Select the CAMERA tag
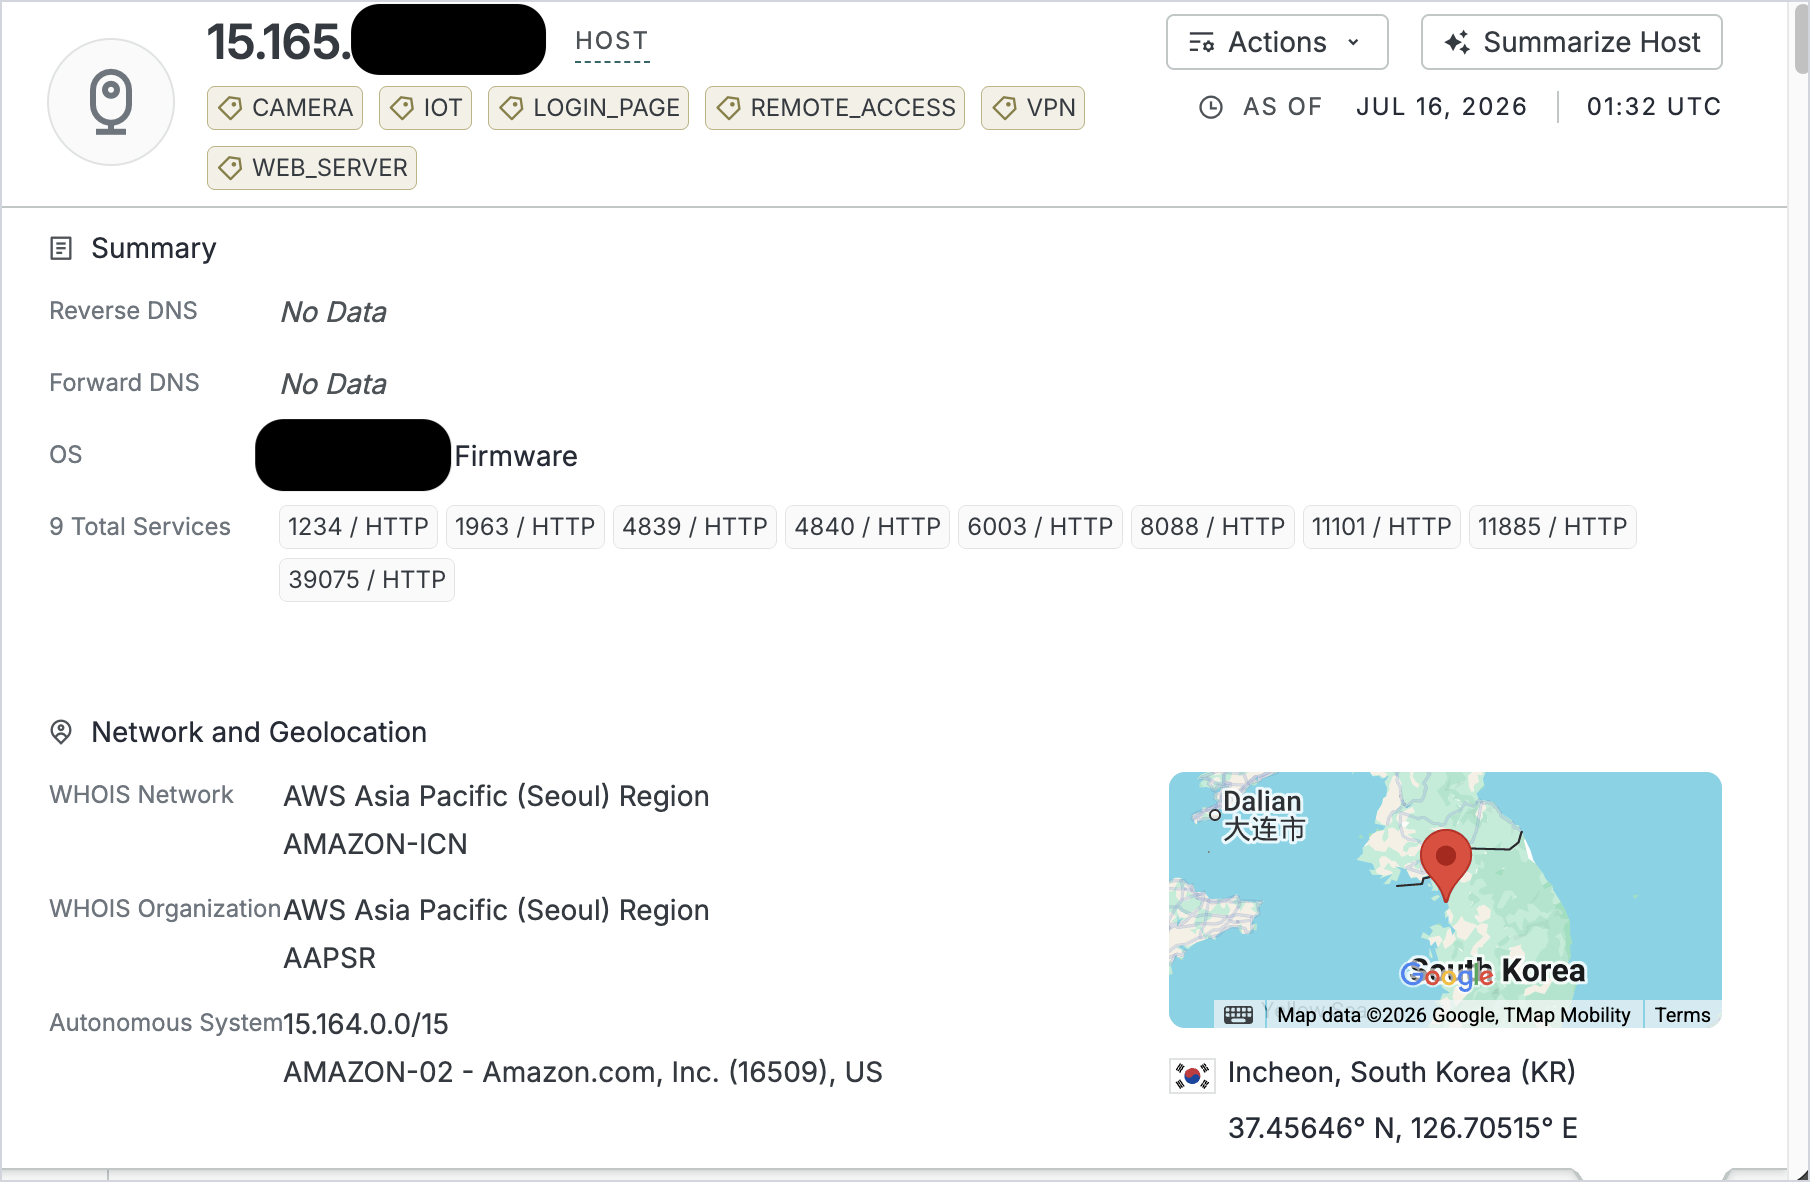This screenshot has height=1182, width=1810. 285,108
